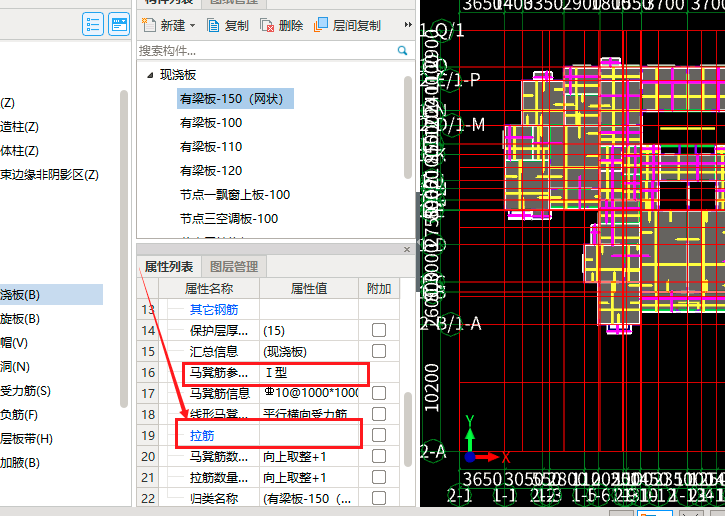
Task: Click 平行横向受力筋 value cell
Action: [x=309, y=414]
